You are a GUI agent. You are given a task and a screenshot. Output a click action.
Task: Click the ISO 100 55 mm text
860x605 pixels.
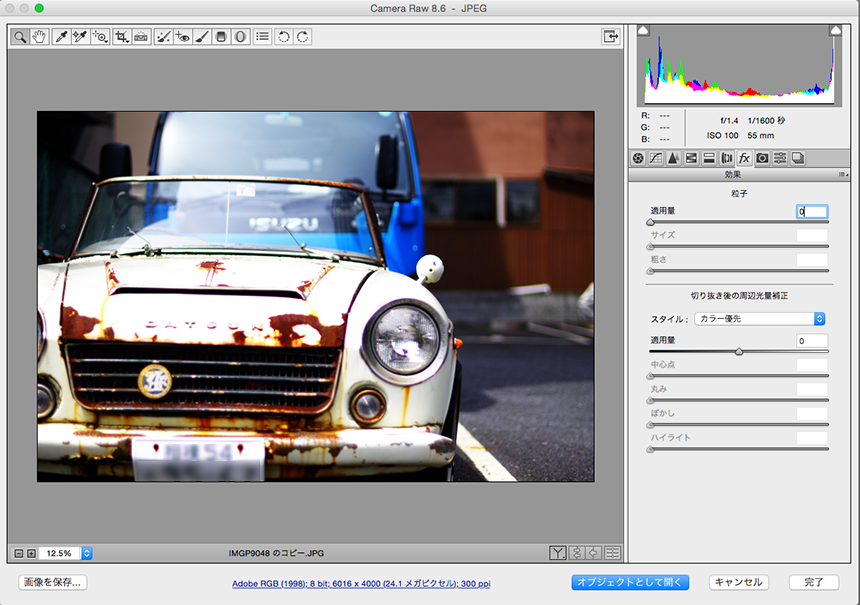[x=740, y=135]
